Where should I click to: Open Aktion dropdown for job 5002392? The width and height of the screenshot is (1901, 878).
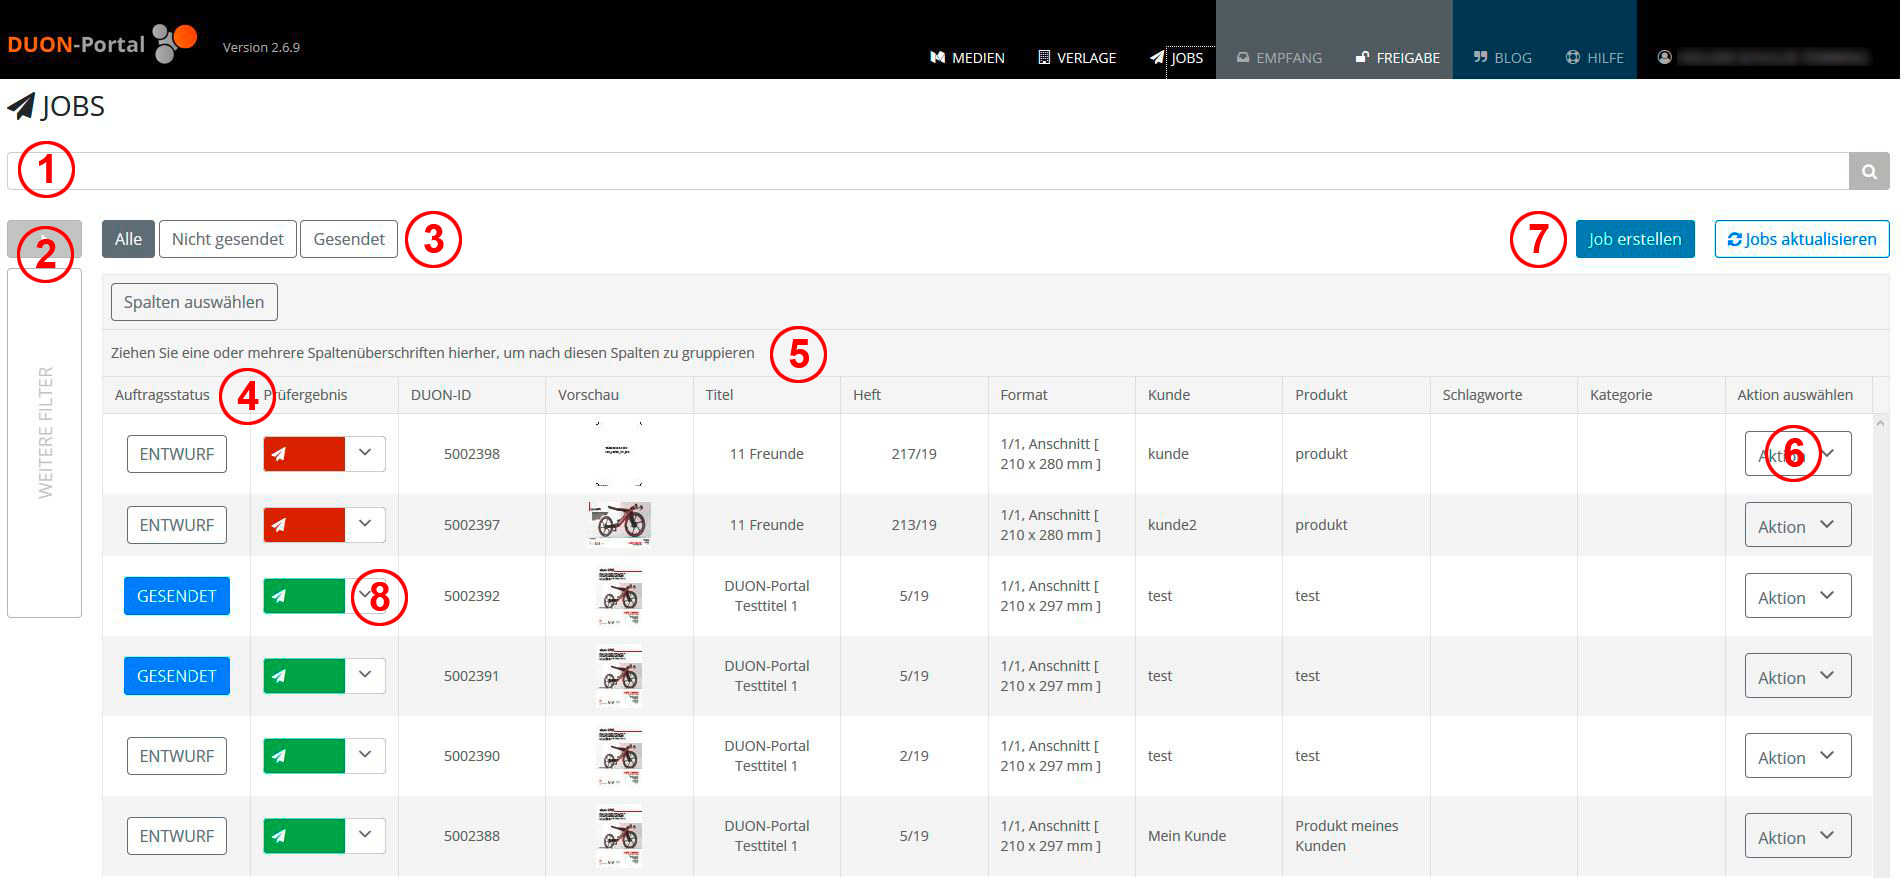click(x=1798, y=596)
